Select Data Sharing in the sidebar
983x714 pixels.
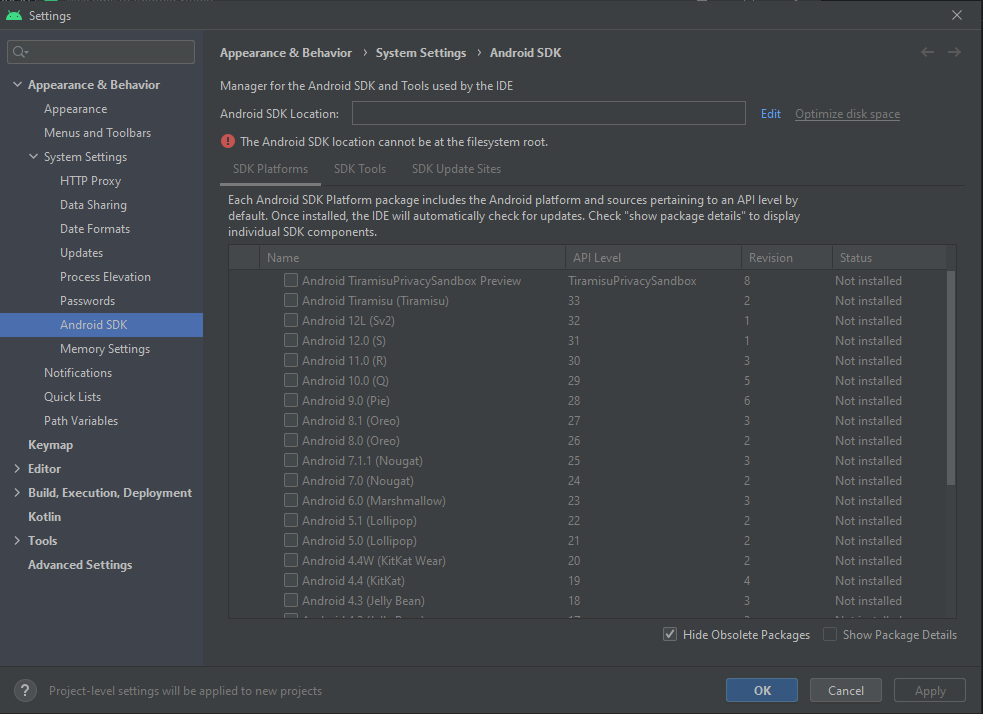(x=93, y=205)
